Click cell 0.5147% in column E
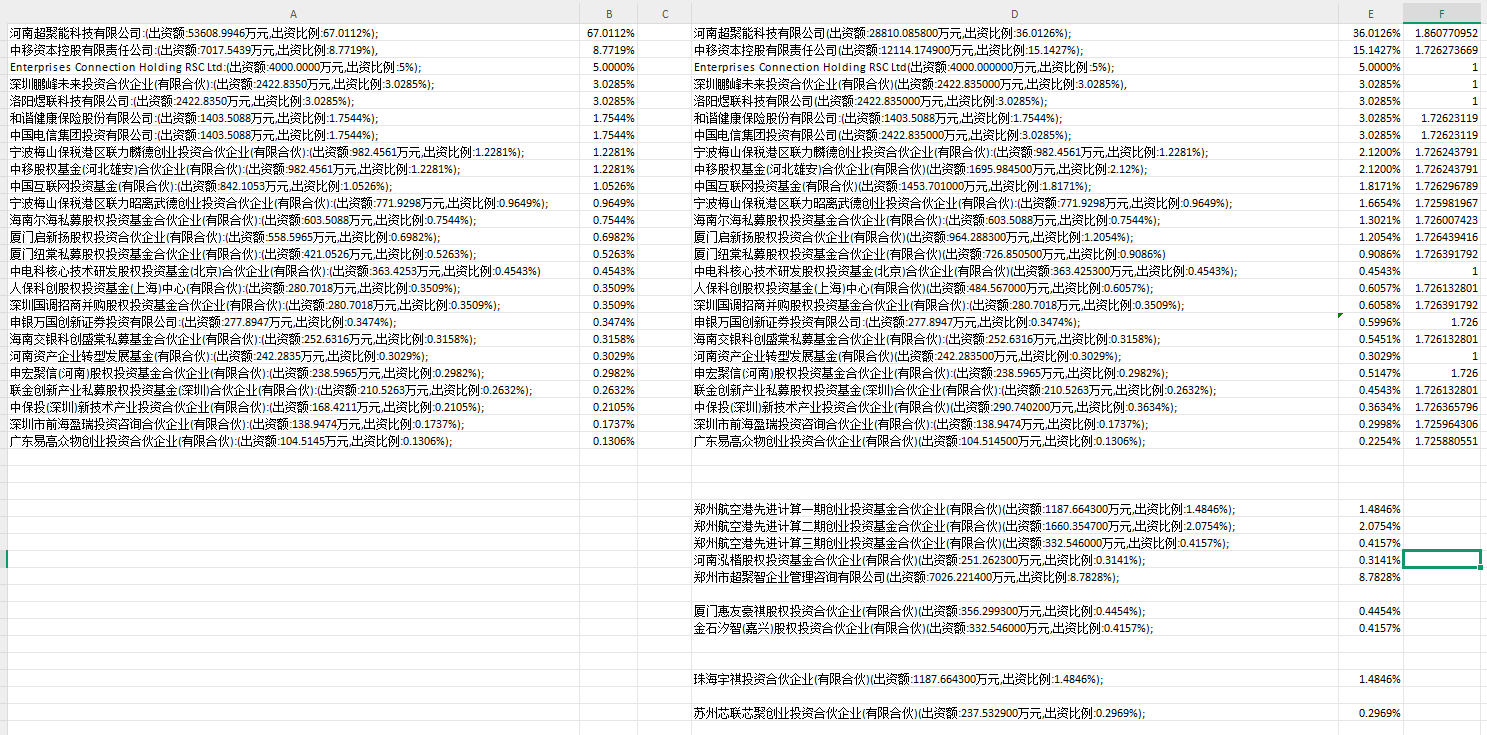This screenshot has width=1487, height=735. pos(1370,373)
